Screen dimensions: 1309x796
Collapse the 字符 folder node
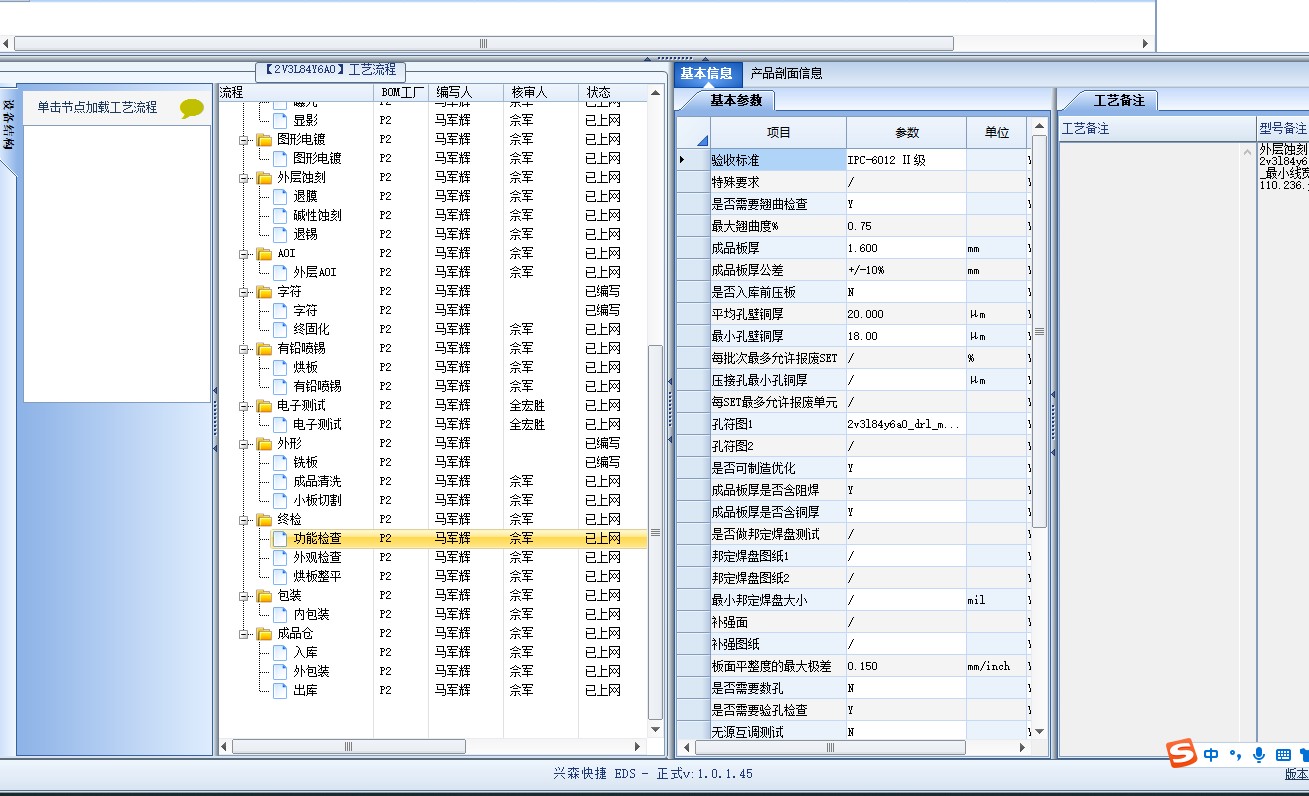click(244, 292)
